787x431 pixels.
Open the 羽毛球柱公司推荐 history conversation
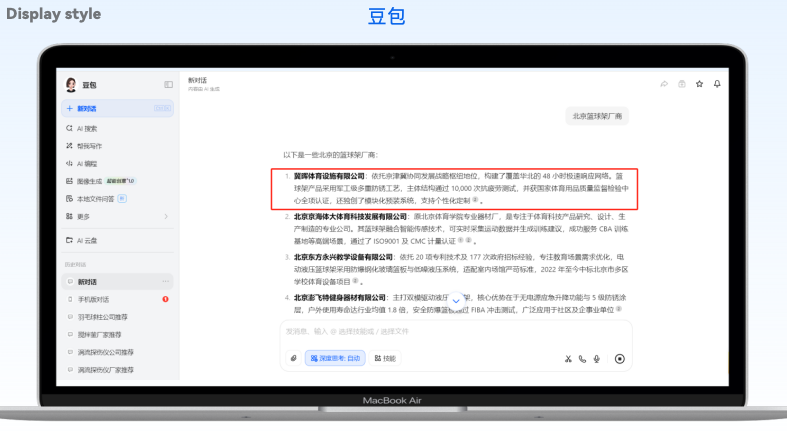pos(103,317)
